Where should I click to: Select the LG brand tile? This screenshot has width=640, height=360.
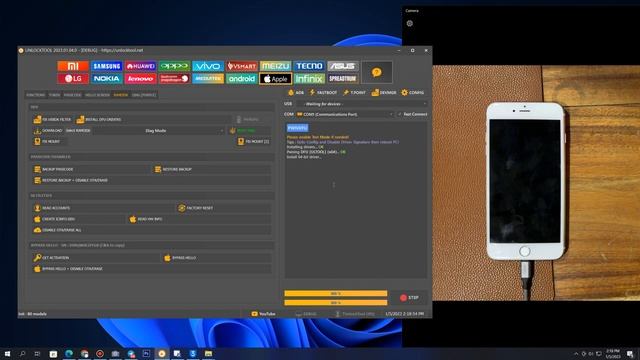[73, 78]
